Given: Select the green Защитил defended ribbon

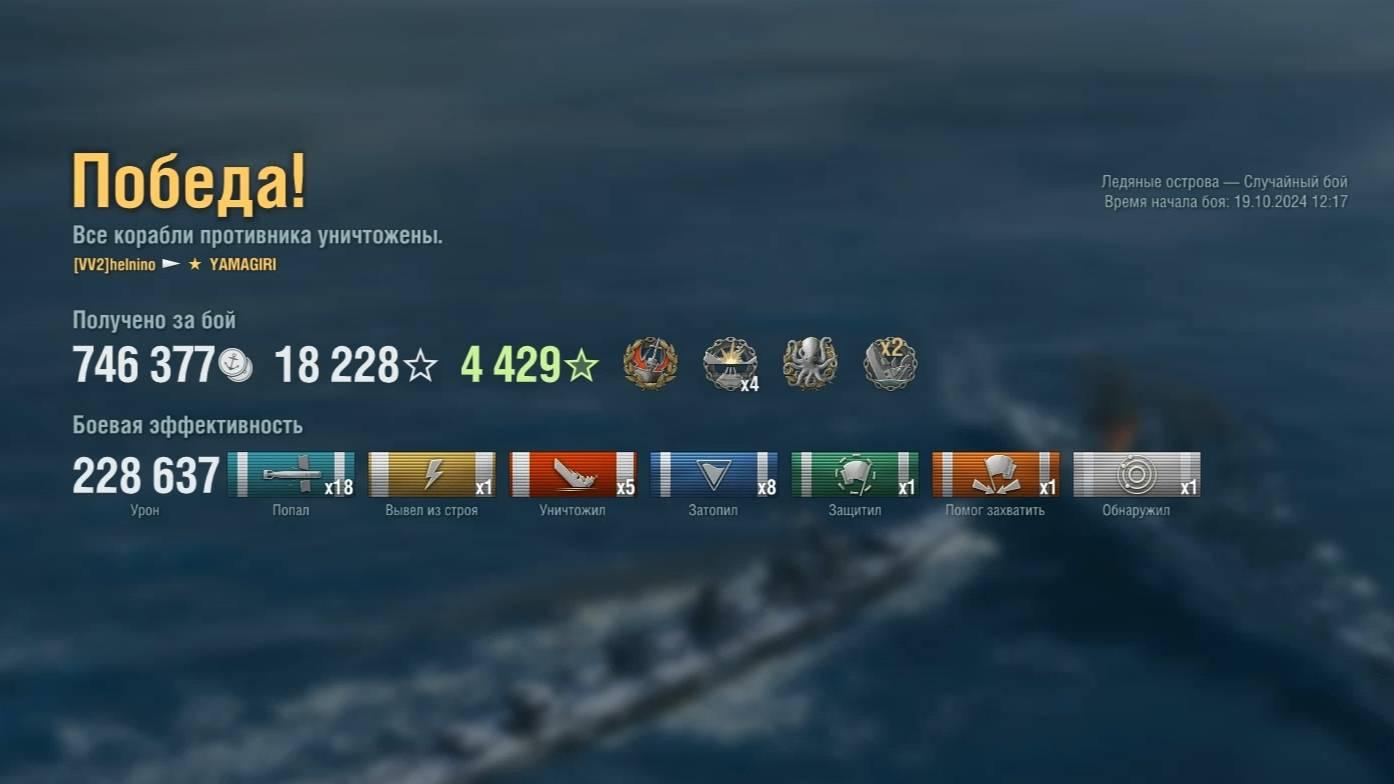Looking at the screenshot, I should pos(855,474).
